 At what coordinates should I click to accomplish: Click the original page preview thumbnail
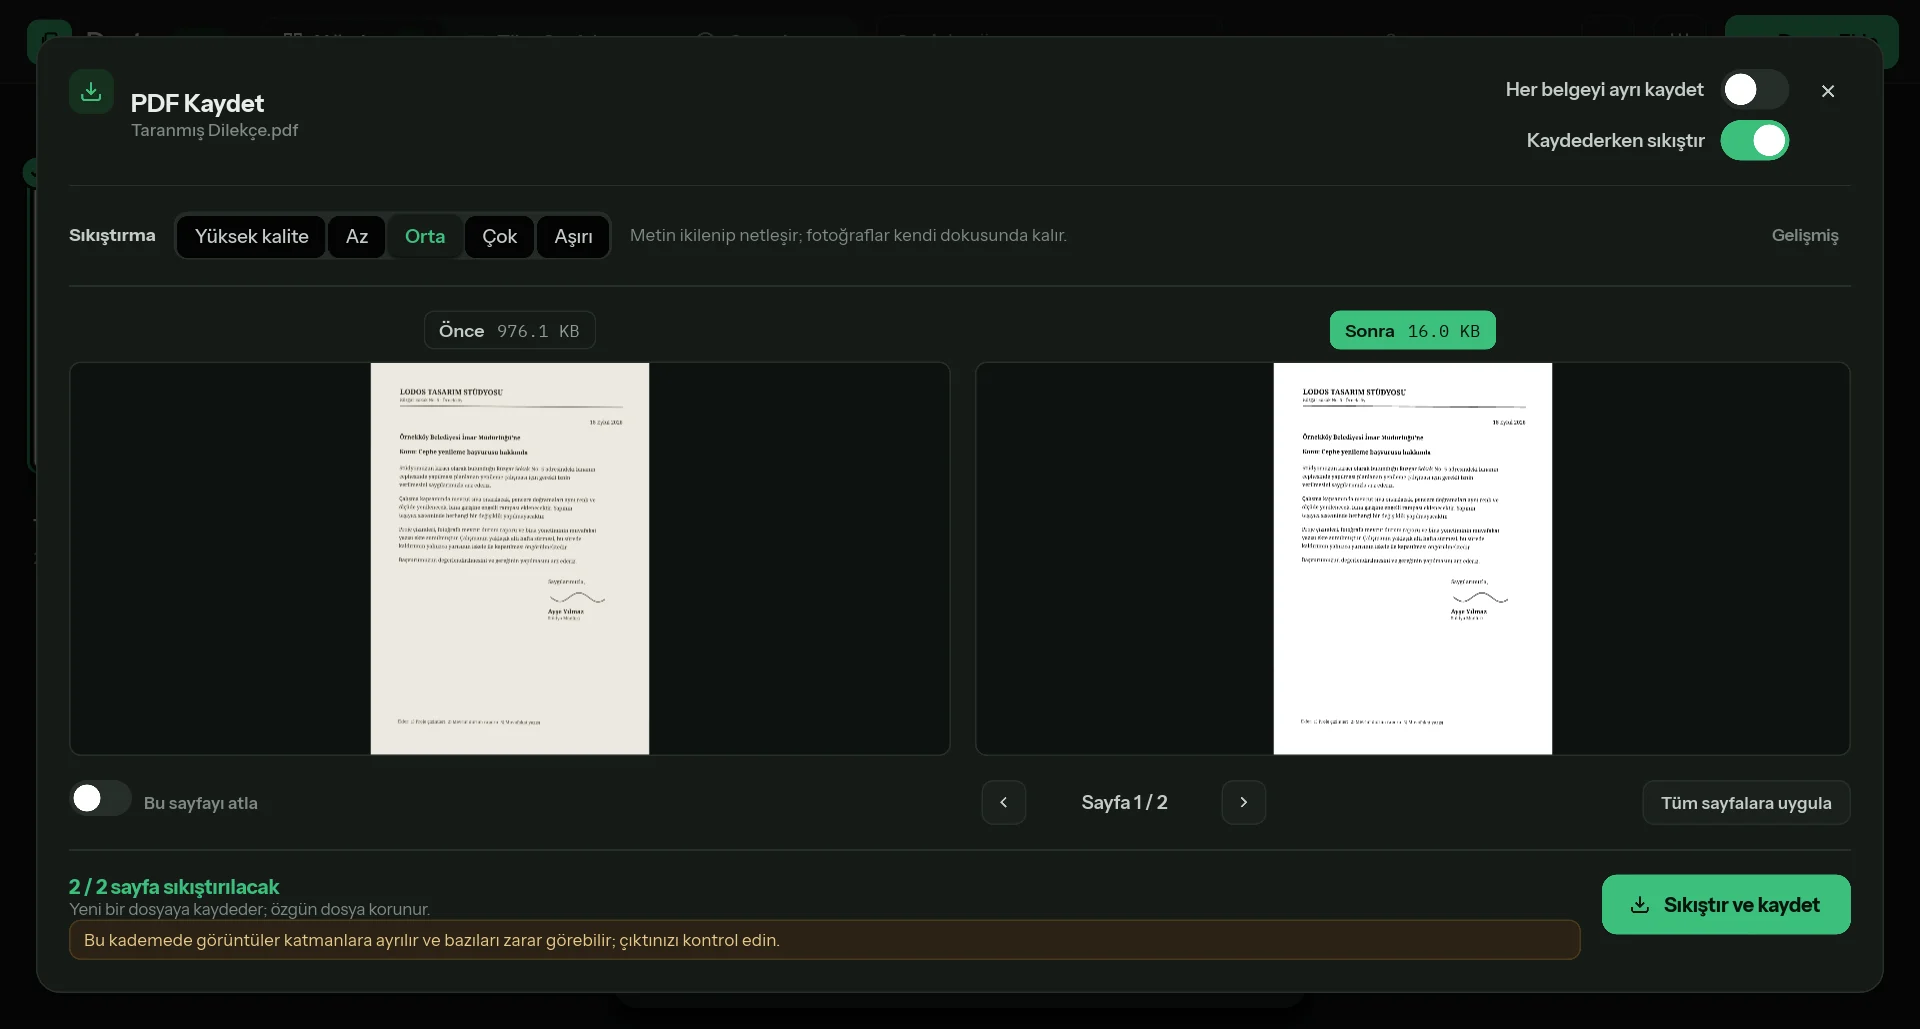(510, 559)
